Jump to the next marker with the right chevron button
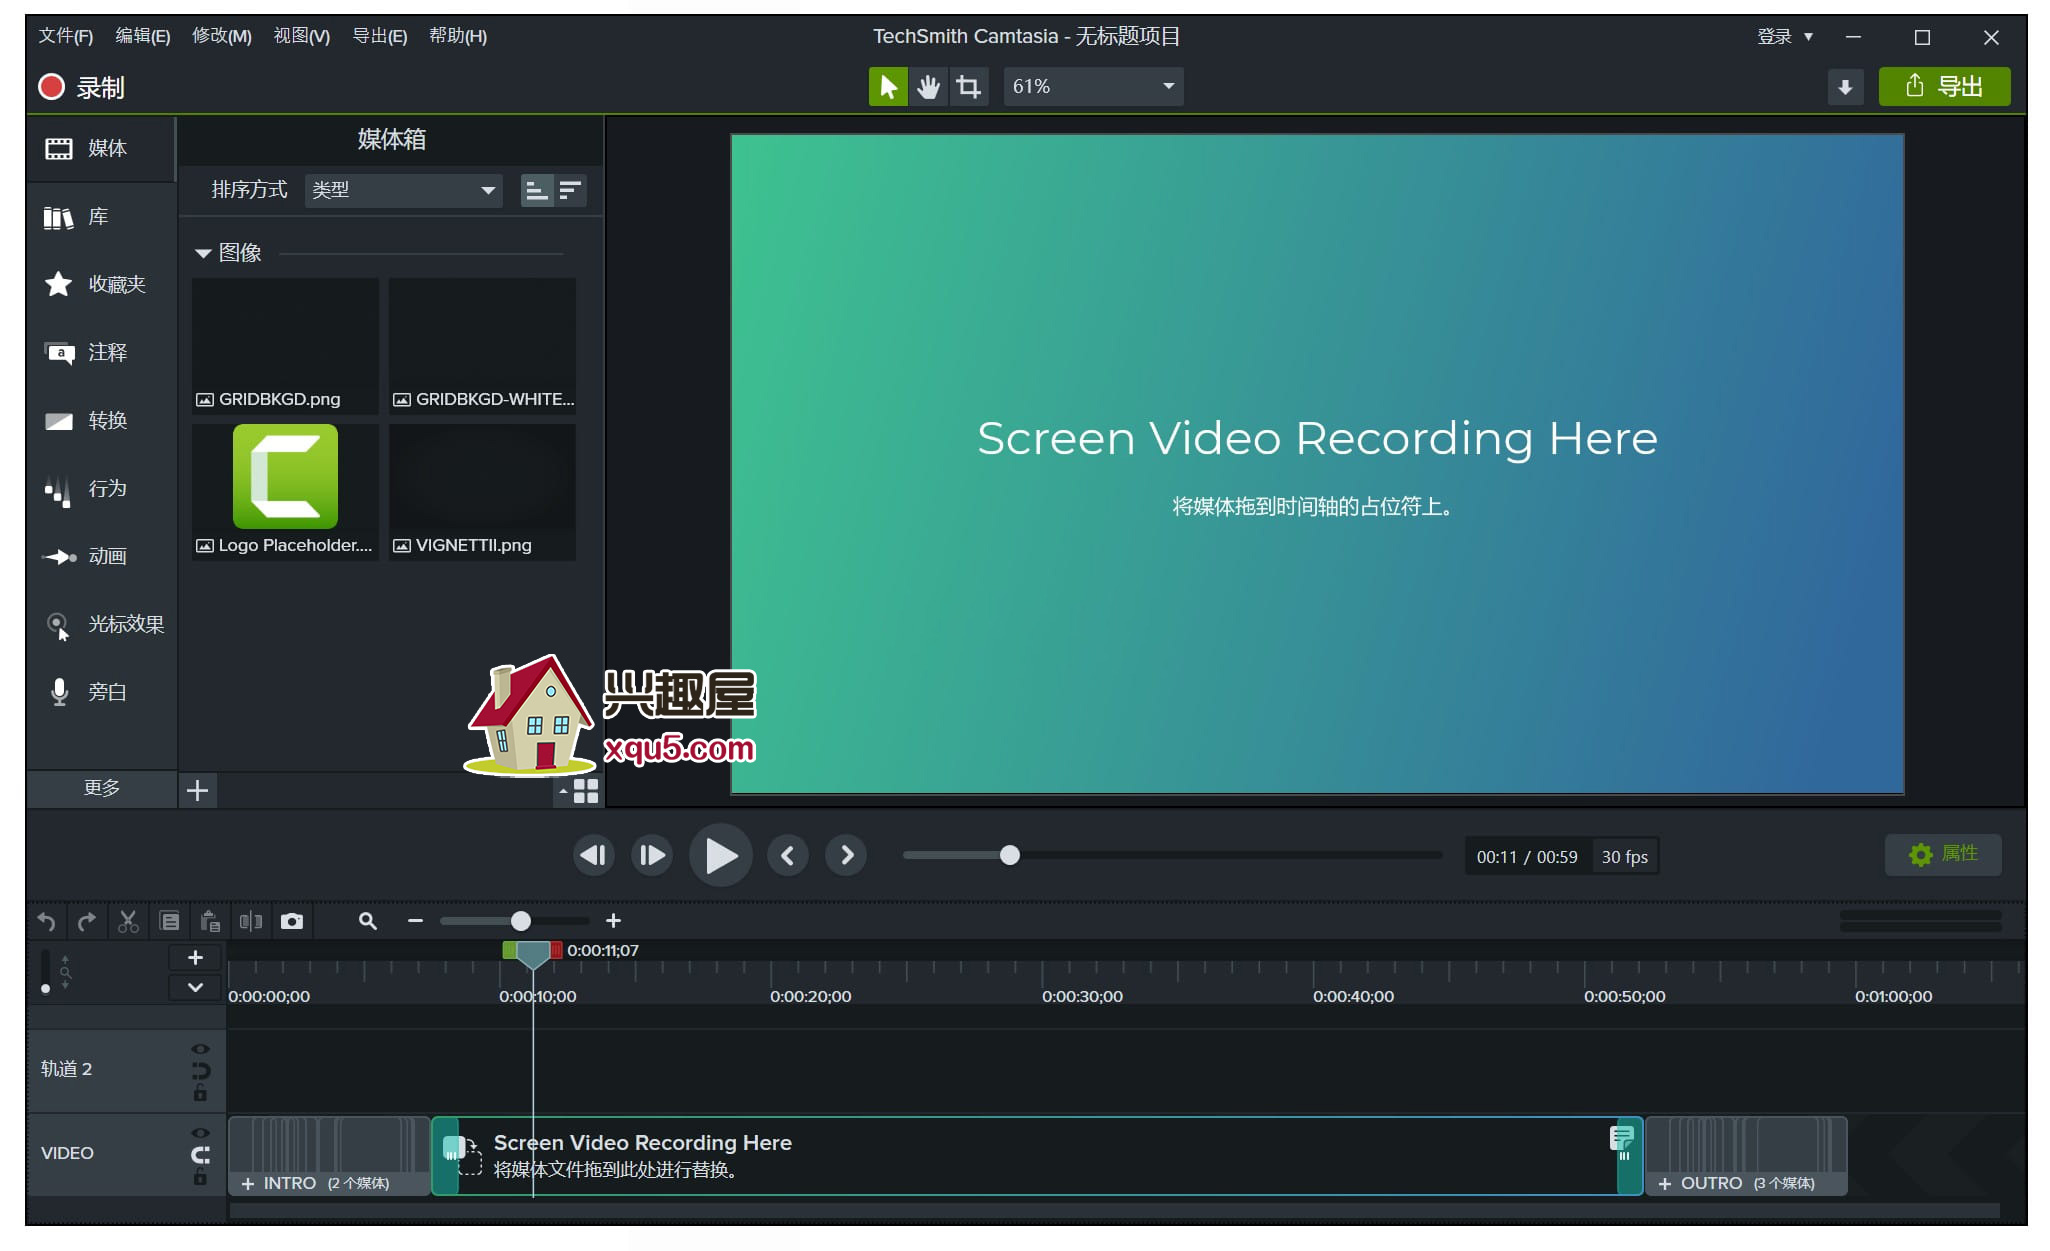 (x=846, y=855)
